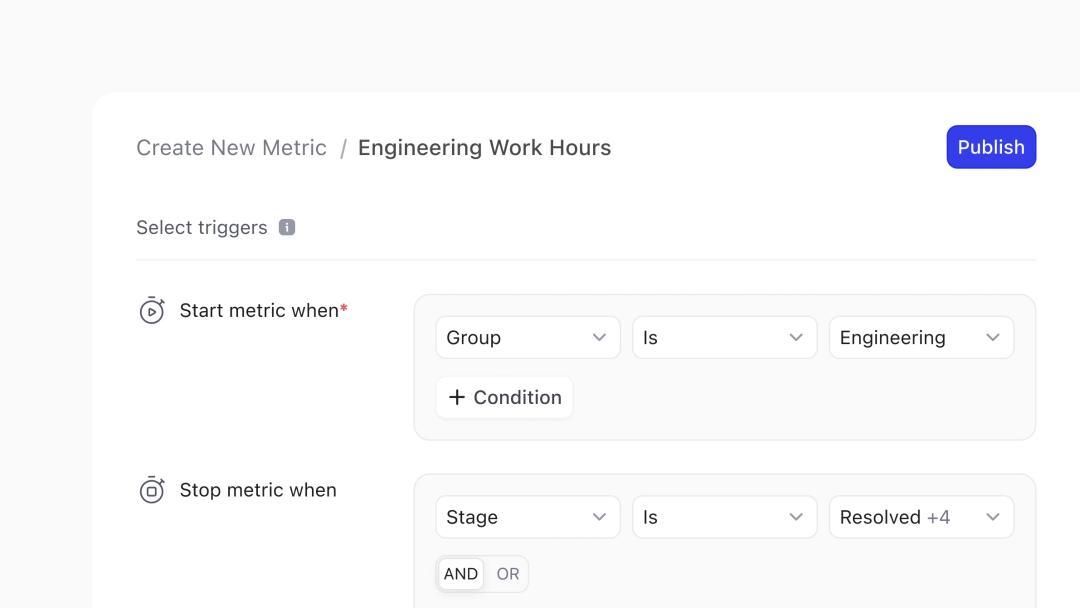Click the info icon beside Select triggers
Viewport: 1080px width, 608px height.
point(287,227)
